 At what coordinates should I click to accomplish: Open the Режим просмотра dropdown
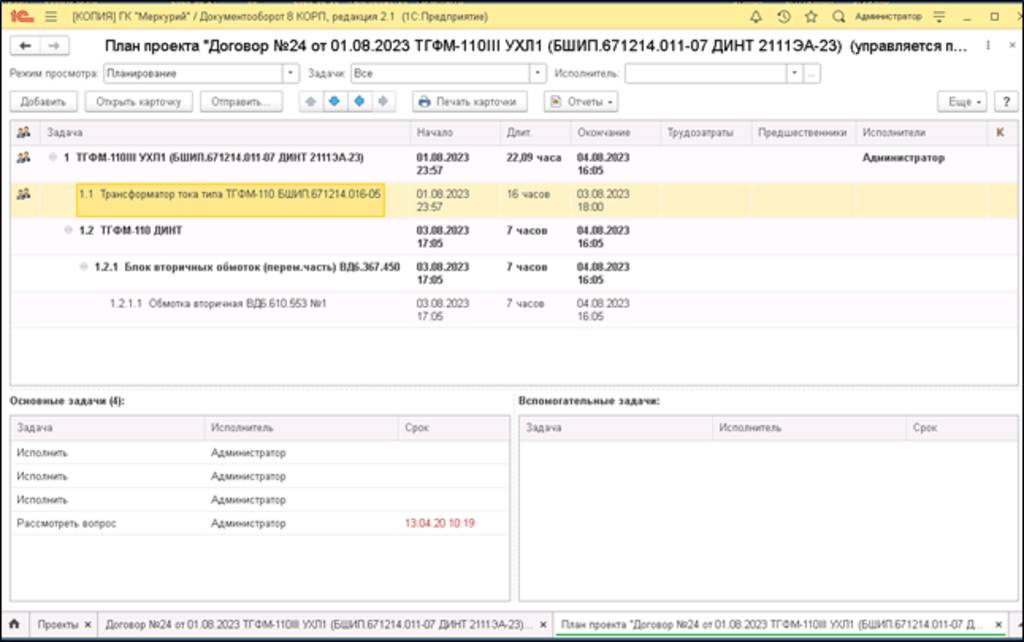point(290,73)
